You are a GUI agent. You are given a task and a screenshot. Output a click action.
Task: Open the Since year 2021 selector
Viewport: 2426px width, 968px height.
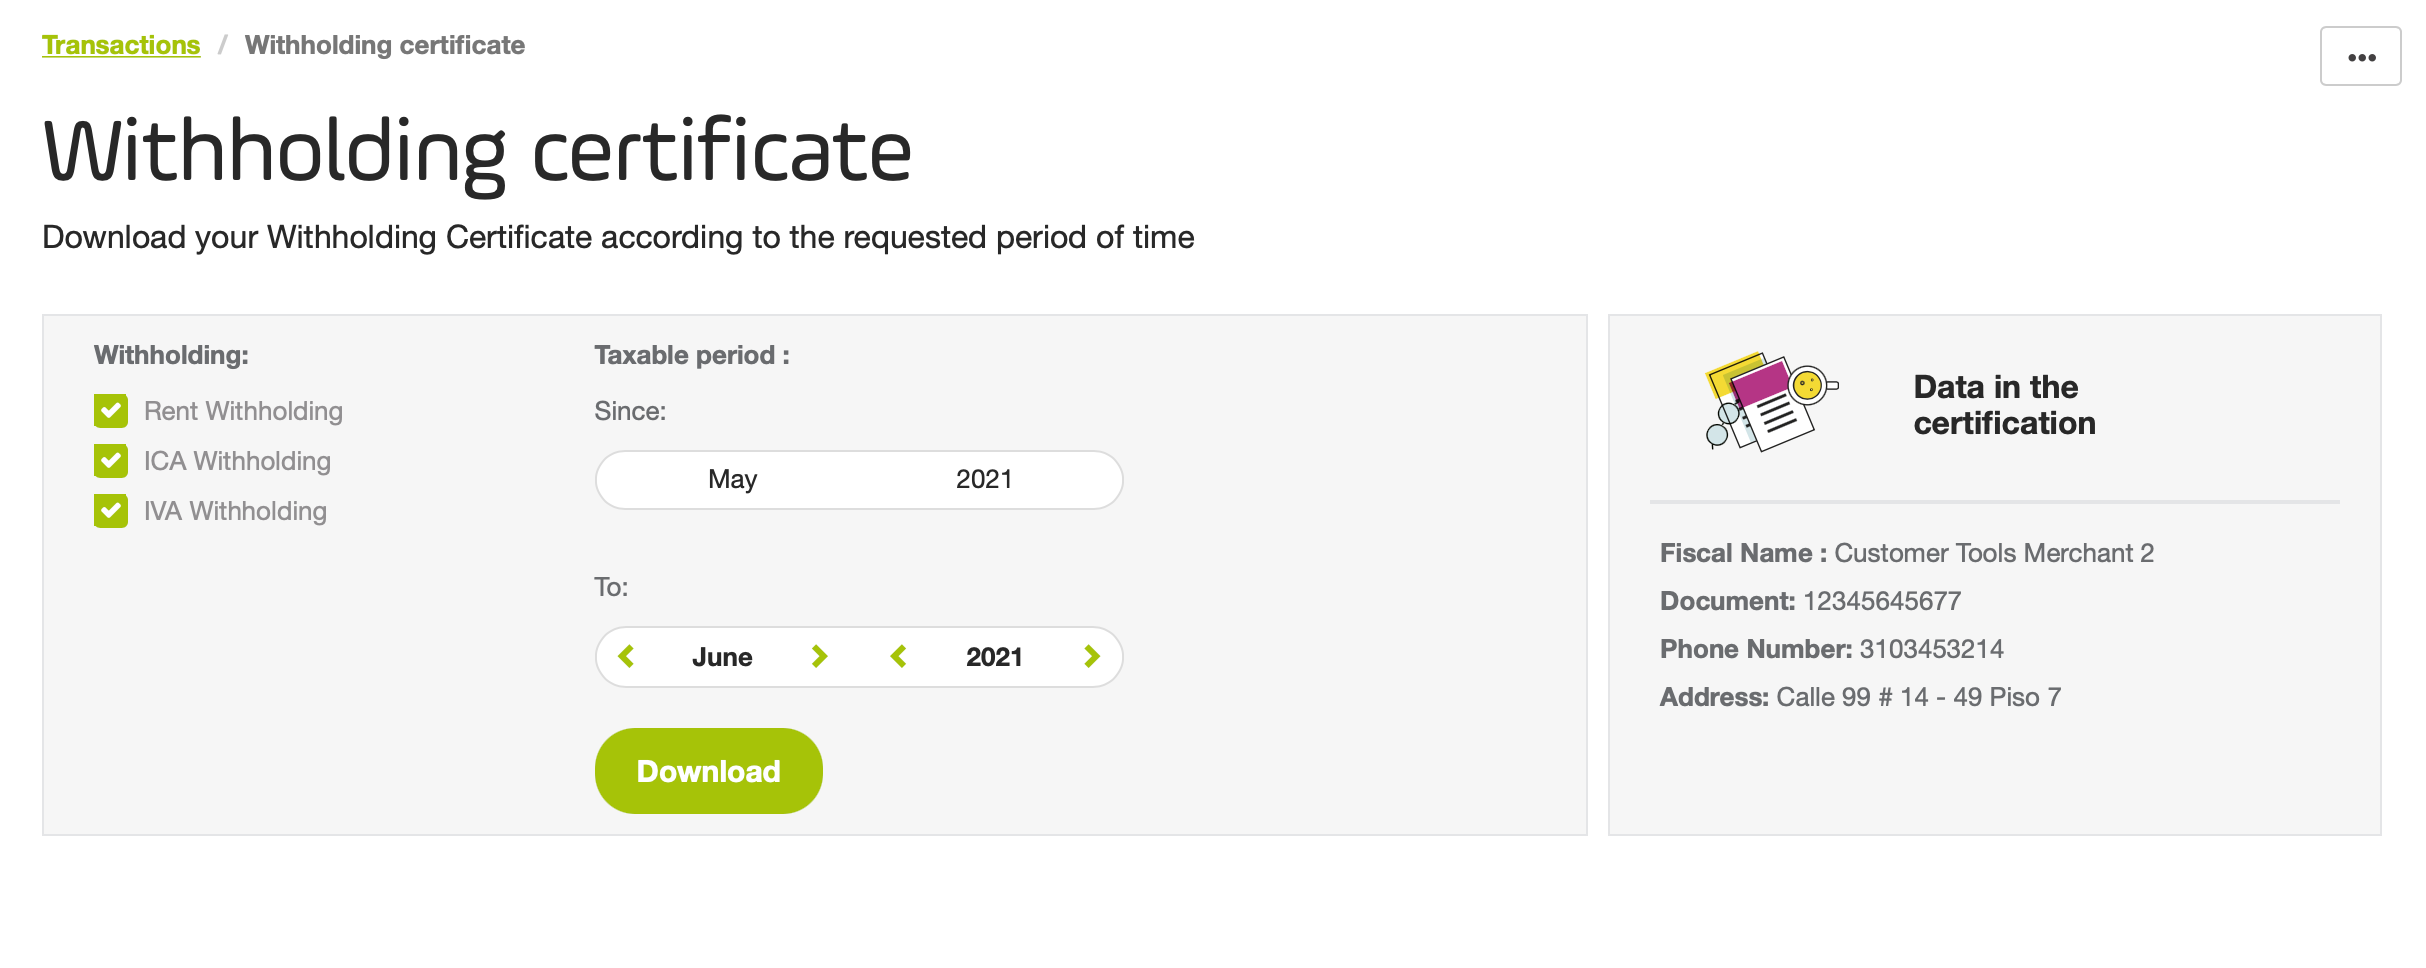[984, 480]
